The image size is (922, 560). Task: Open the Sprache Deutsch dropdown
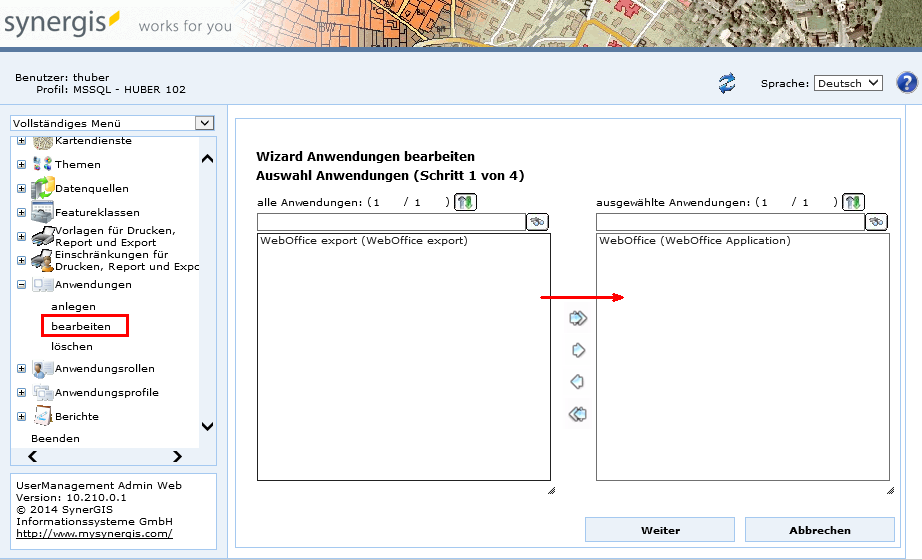[x=848, y=84]
